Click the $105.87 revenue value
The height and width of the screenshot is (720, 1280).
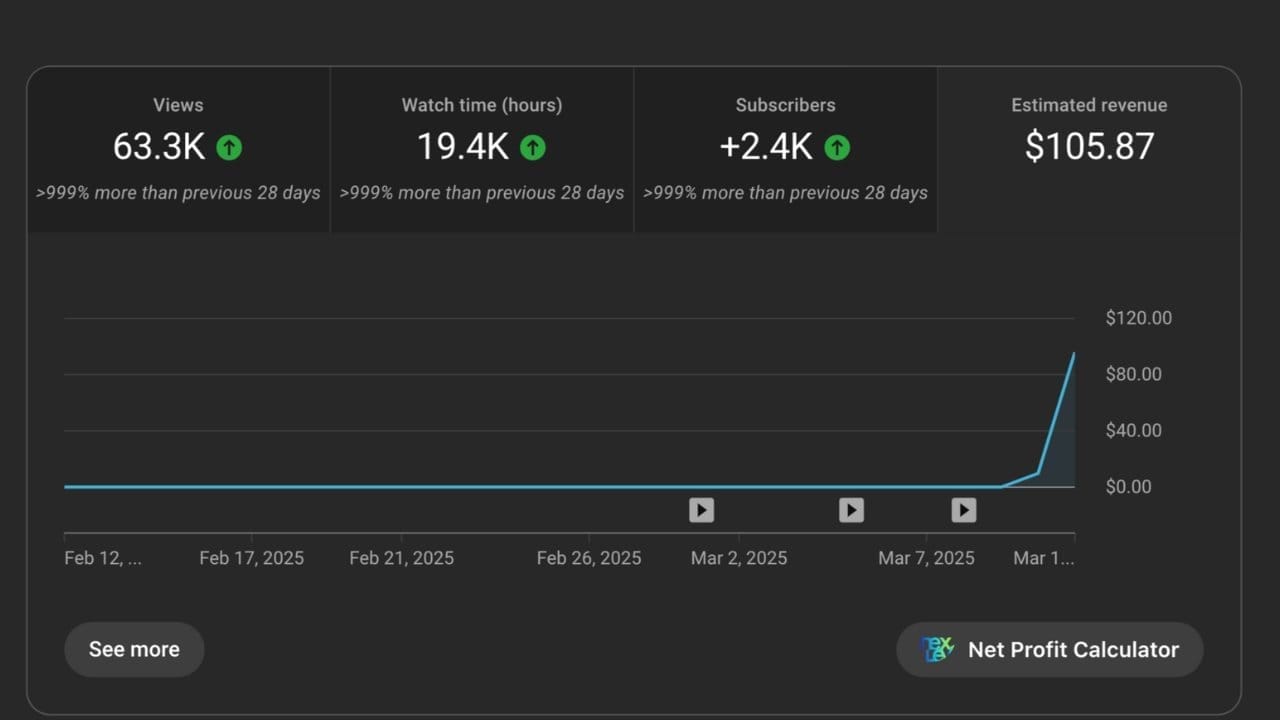coord(1089,146)
